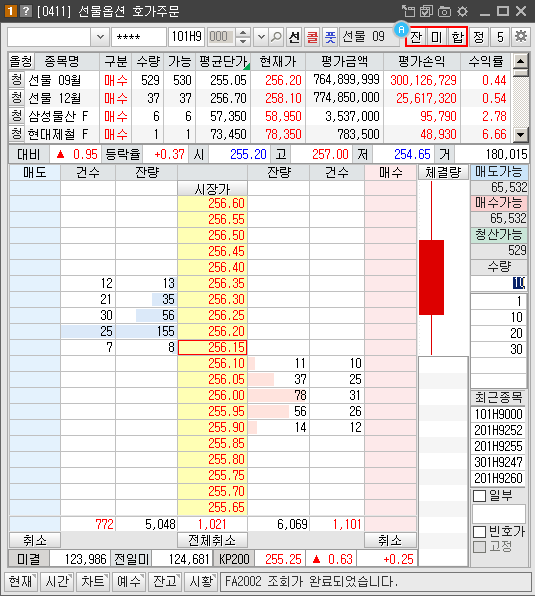Increase the code number with the stepper arrows
535x596 pixels.
(x=243, y=33)
